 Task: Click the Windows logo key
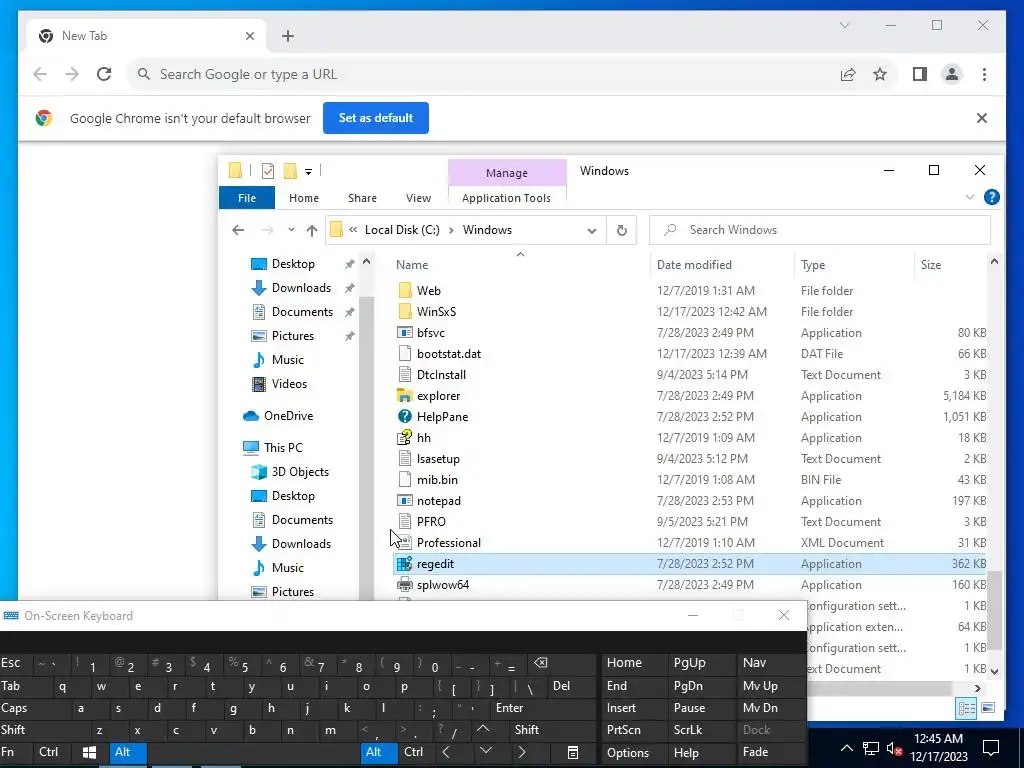click(89, 752)
